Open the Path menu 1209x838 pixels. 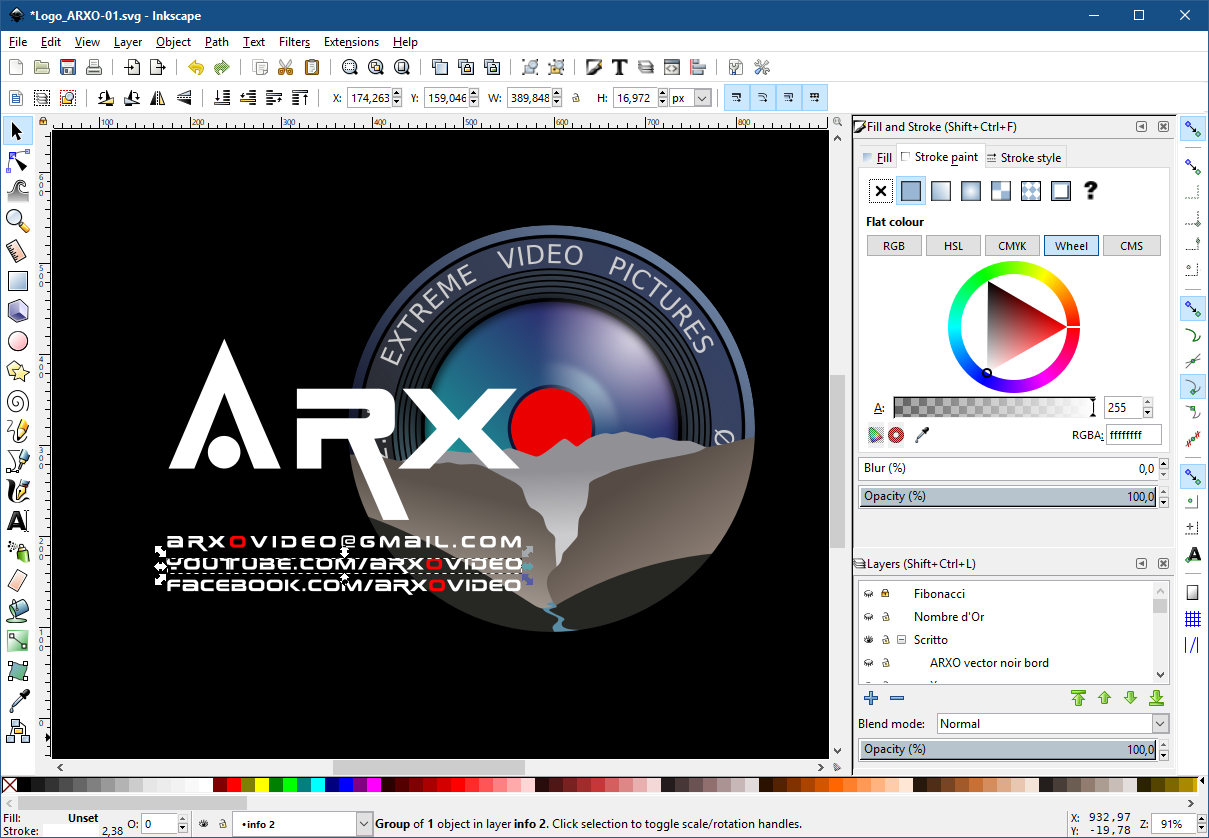(x=217, y=42)
